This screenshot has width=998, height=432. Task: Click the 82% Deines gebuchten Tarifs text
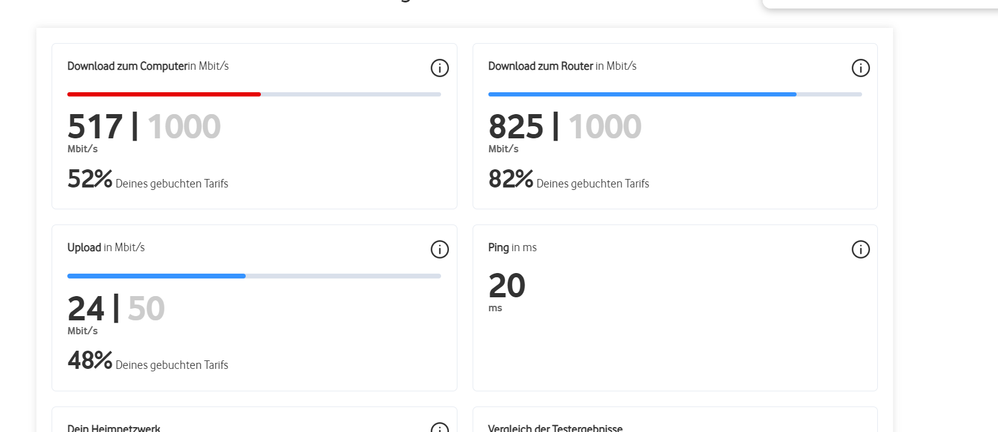pyautogui.click(x=568, y=179)
